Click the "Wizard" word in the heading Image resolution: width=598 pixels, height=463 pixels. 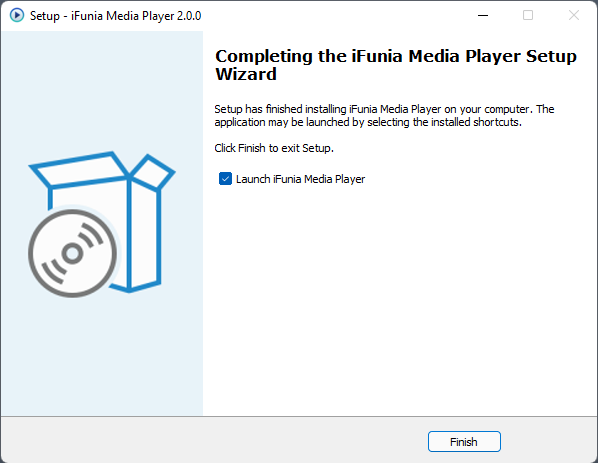[x=246, y=74]
